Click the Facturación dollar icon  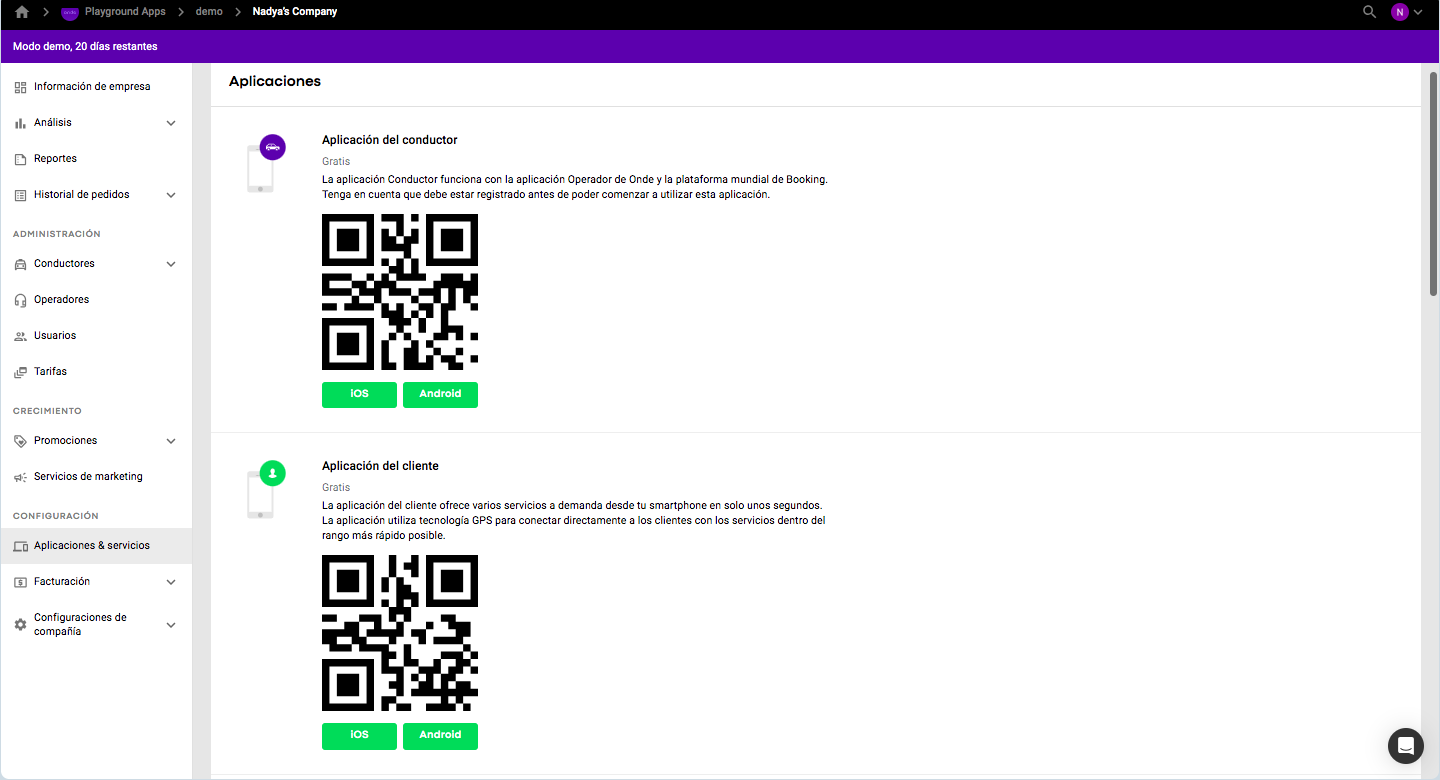coord(20,582)
